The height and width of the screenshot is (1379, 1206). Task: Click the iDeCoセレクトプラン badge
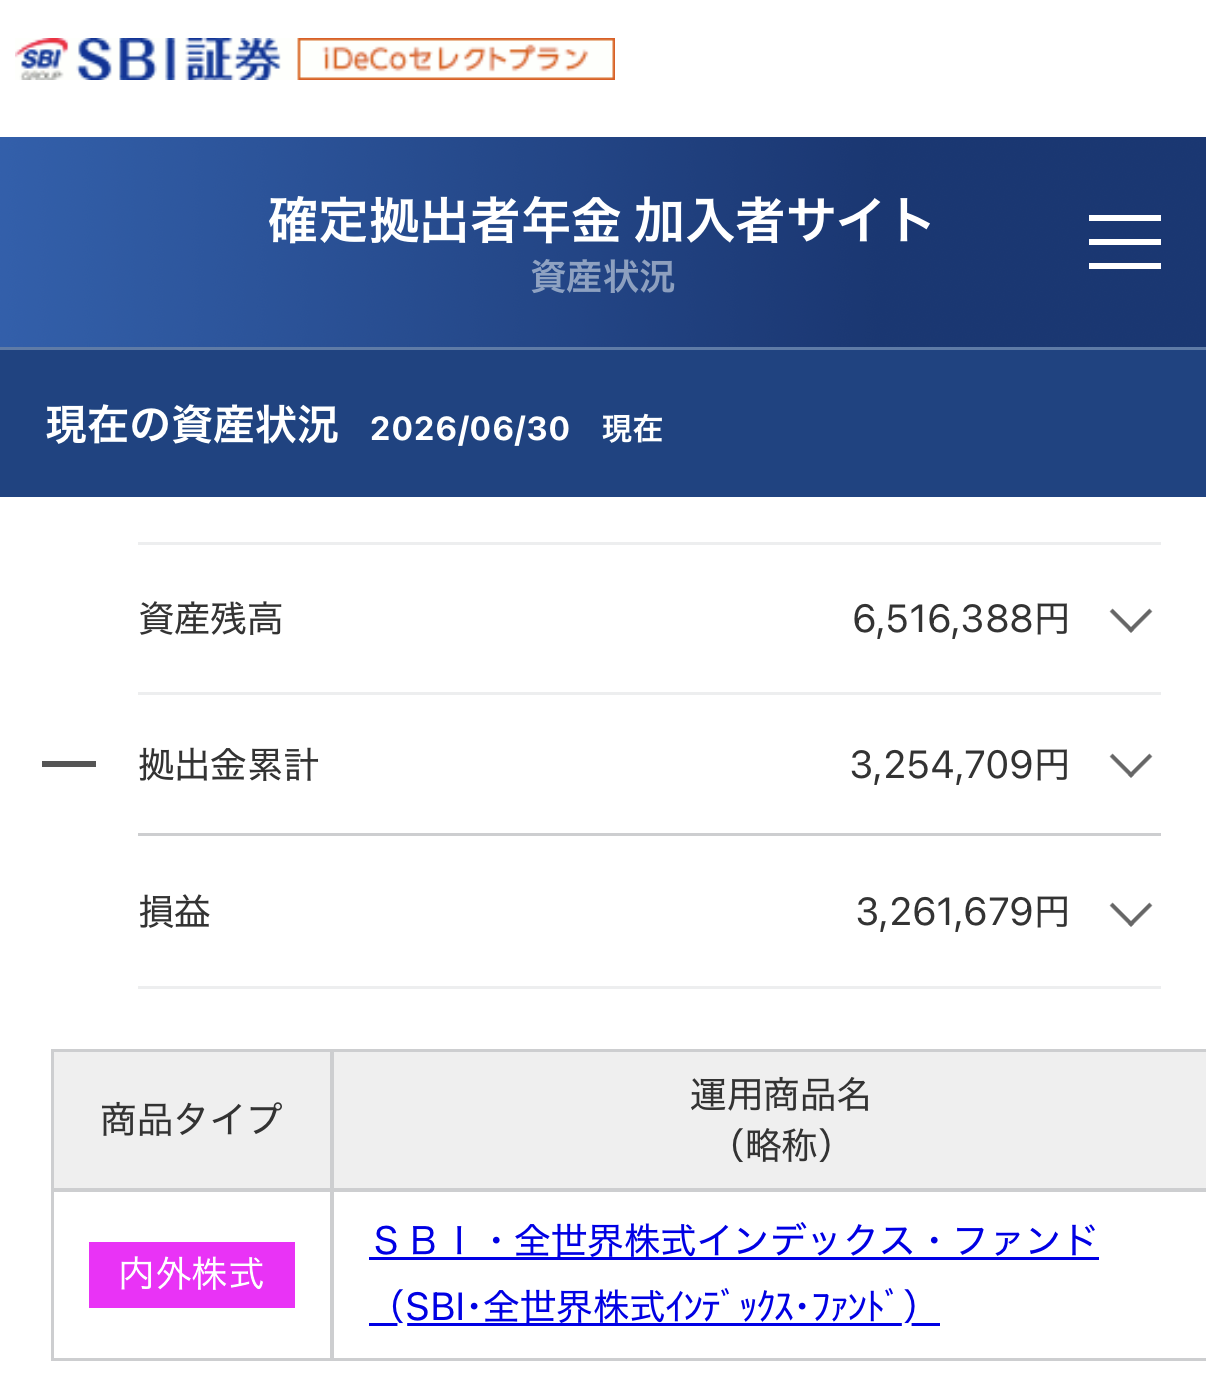coord(456,59)
